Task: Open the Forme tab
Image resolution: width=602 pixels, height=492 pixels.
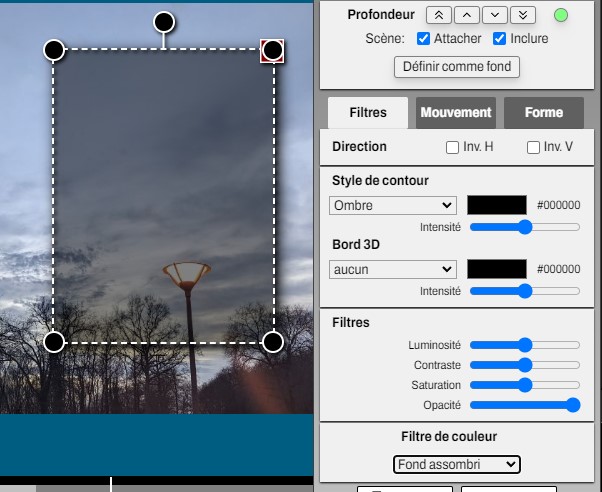Action: coord(543,113)
